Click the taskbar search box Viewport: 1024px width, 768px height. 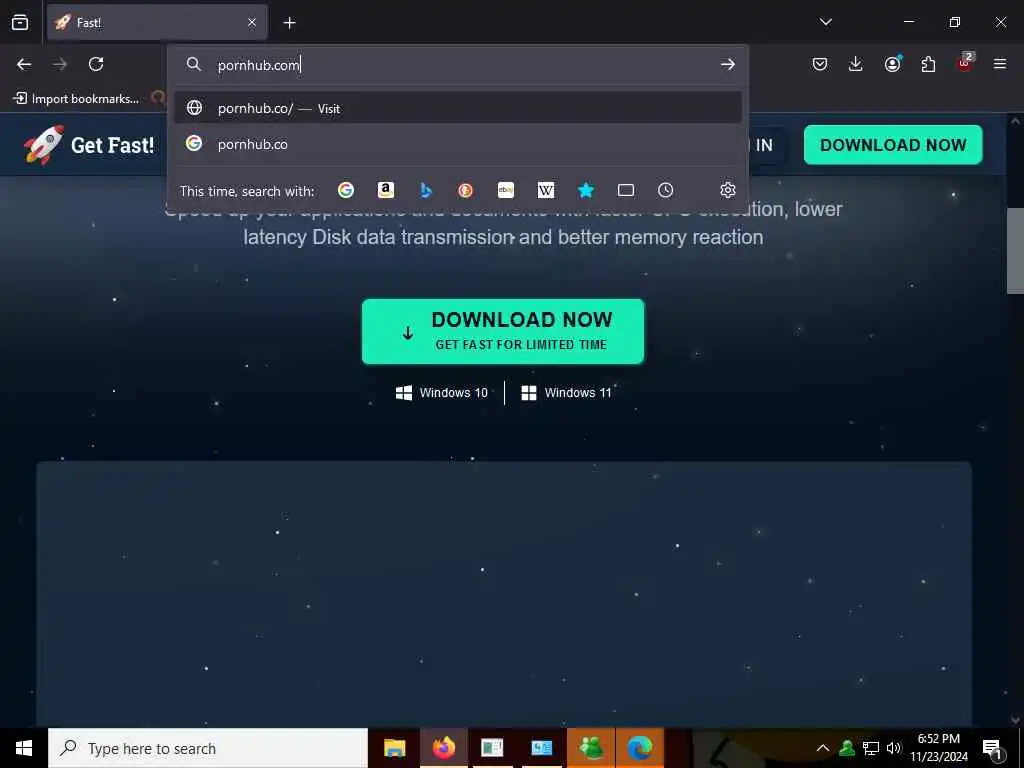point(208,748)
